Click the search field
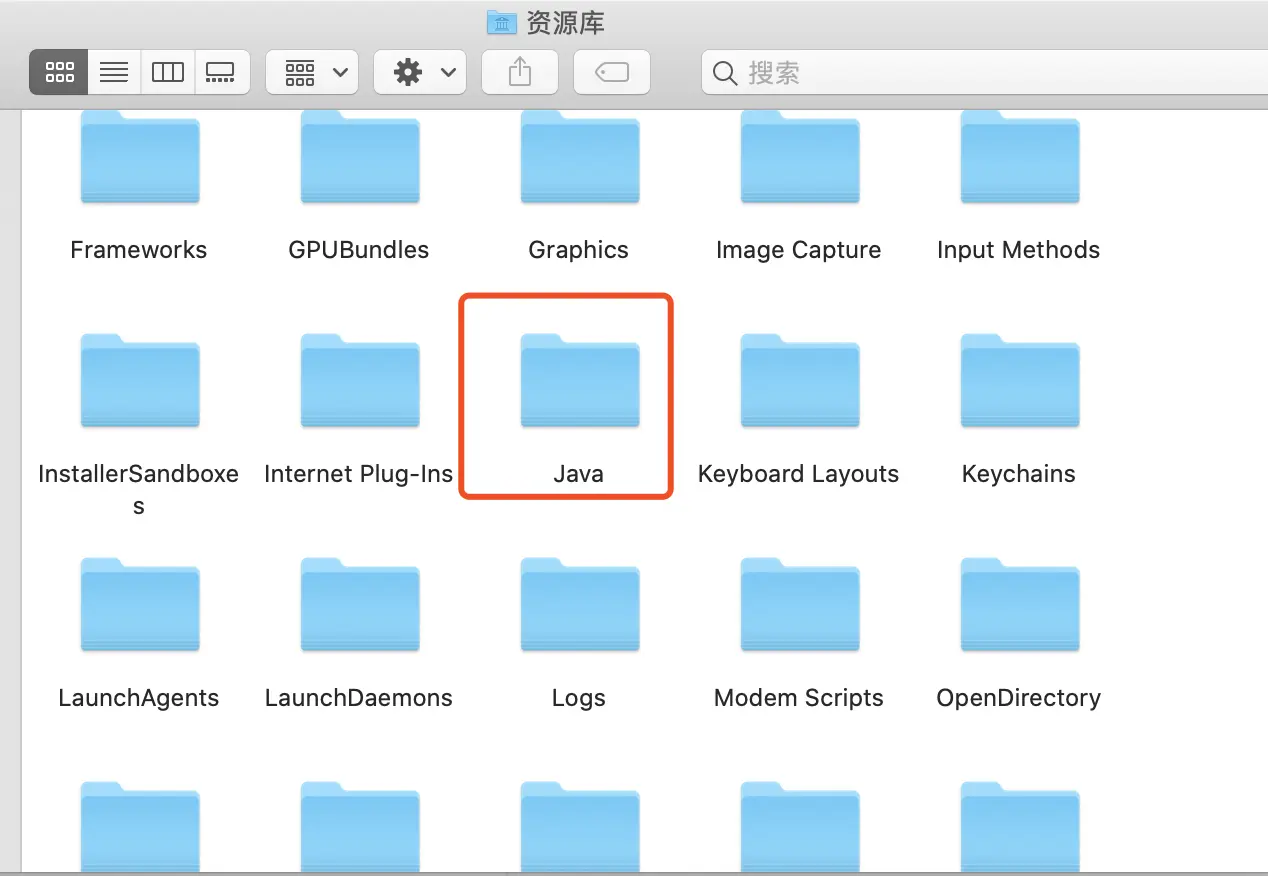 pos(985,72)
